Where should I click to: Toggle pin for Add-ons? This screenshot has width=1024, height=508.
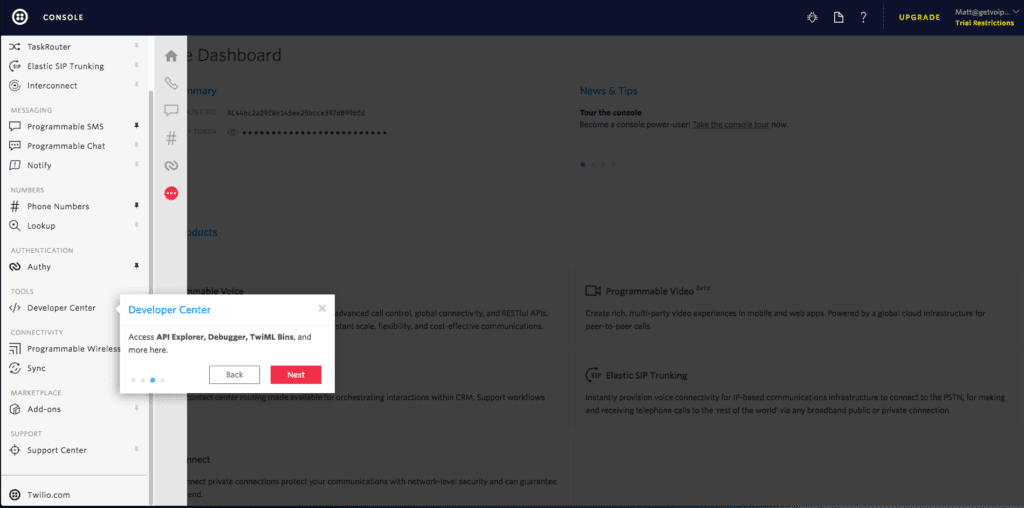click(x=136, y=409)
